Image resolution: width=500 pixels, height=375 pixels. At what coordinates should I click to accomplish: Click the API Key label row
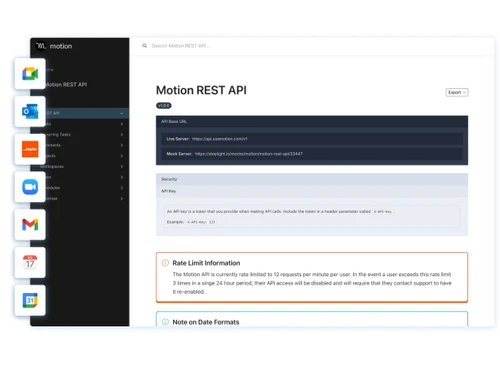tap(312, 191)
